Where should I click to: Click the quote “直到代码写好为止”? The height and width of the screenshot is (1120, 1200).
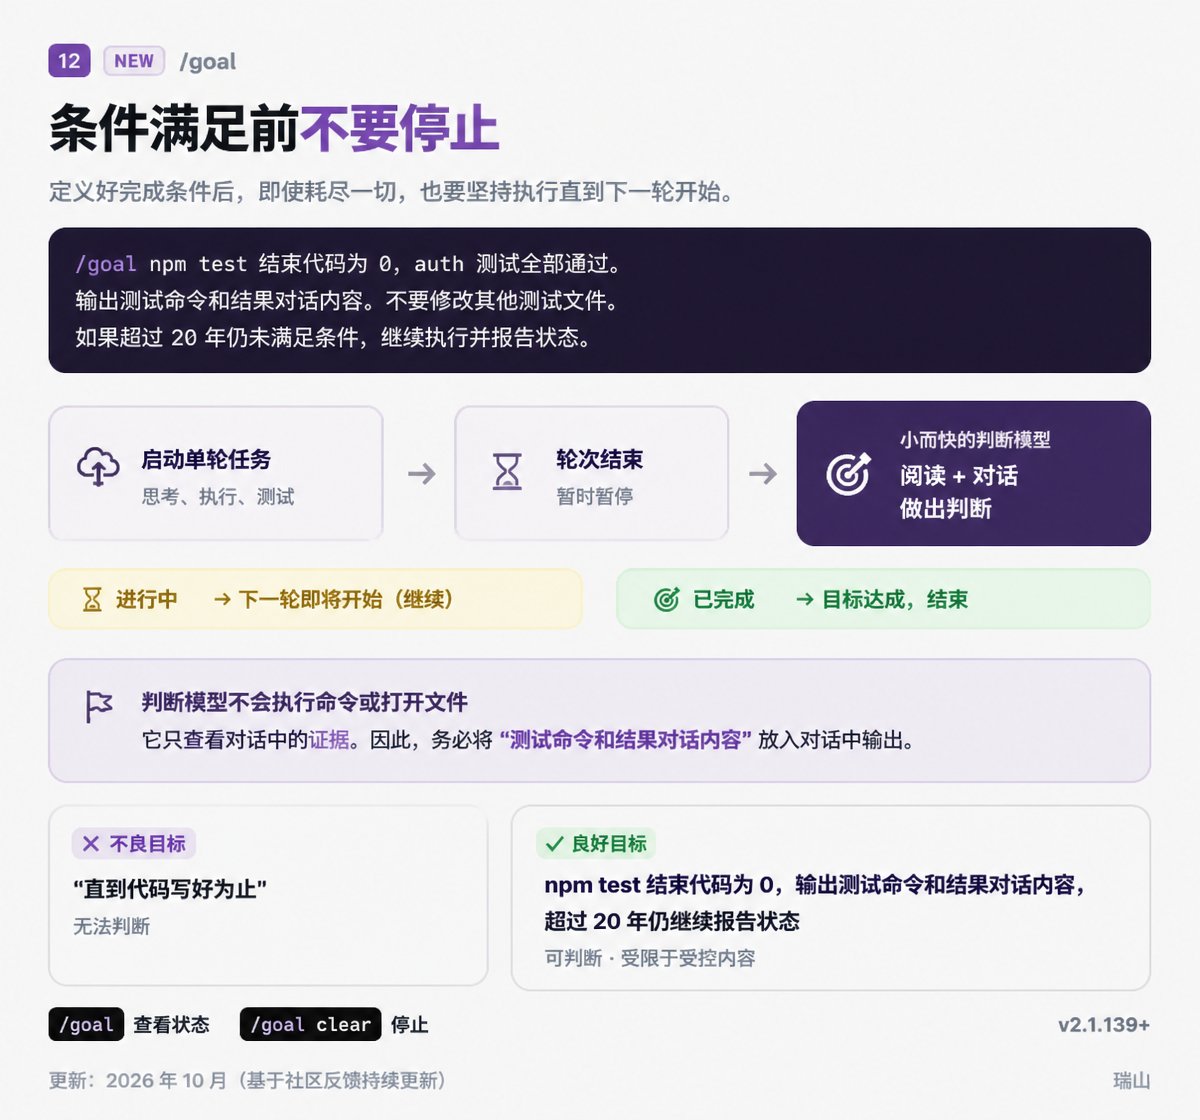coord(170,888)
